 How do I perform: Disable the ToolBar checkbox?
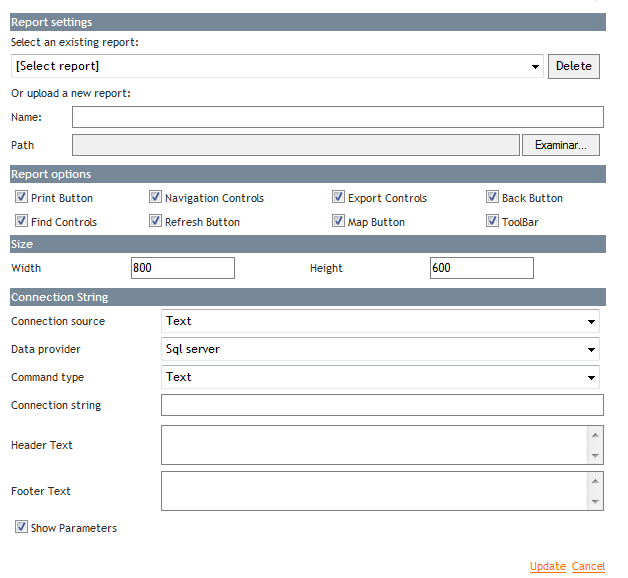pyautogui.click(x=492, y=222)
